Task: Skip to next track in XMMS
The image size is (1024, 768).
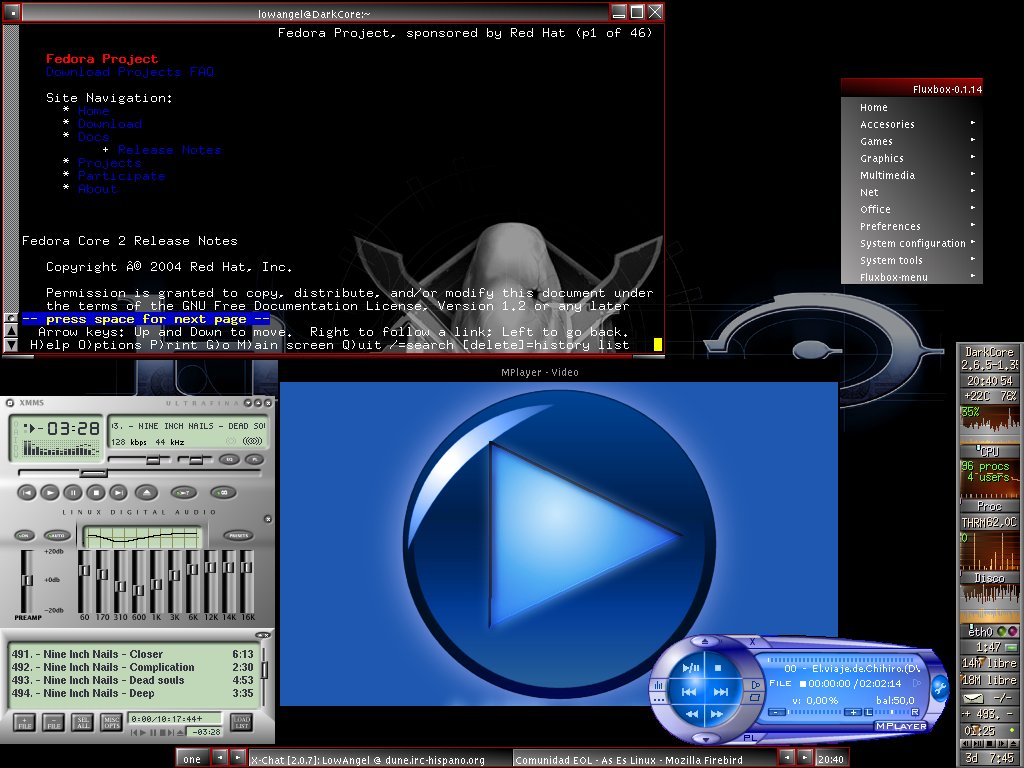Action: [118, 492]
